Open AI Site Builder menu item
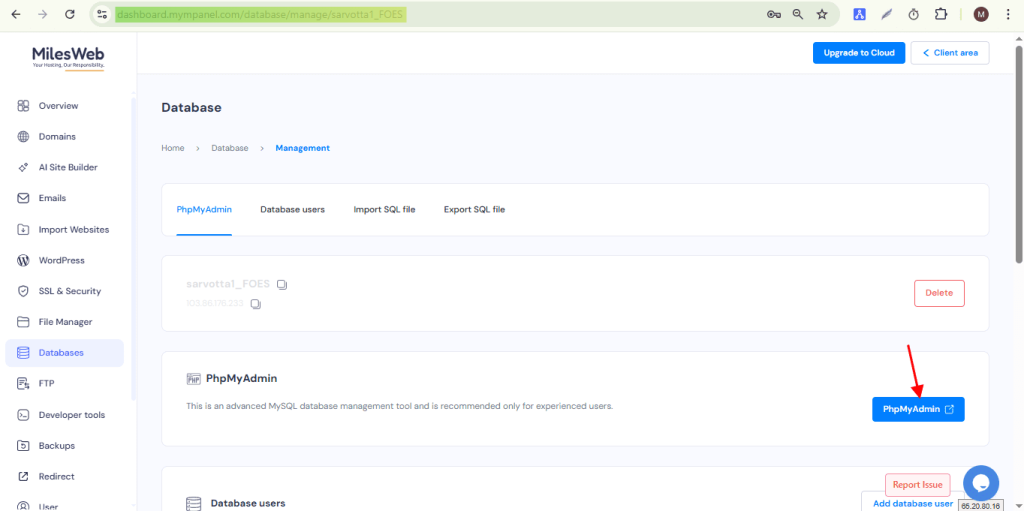1024x511 pixels. point(68,167)
